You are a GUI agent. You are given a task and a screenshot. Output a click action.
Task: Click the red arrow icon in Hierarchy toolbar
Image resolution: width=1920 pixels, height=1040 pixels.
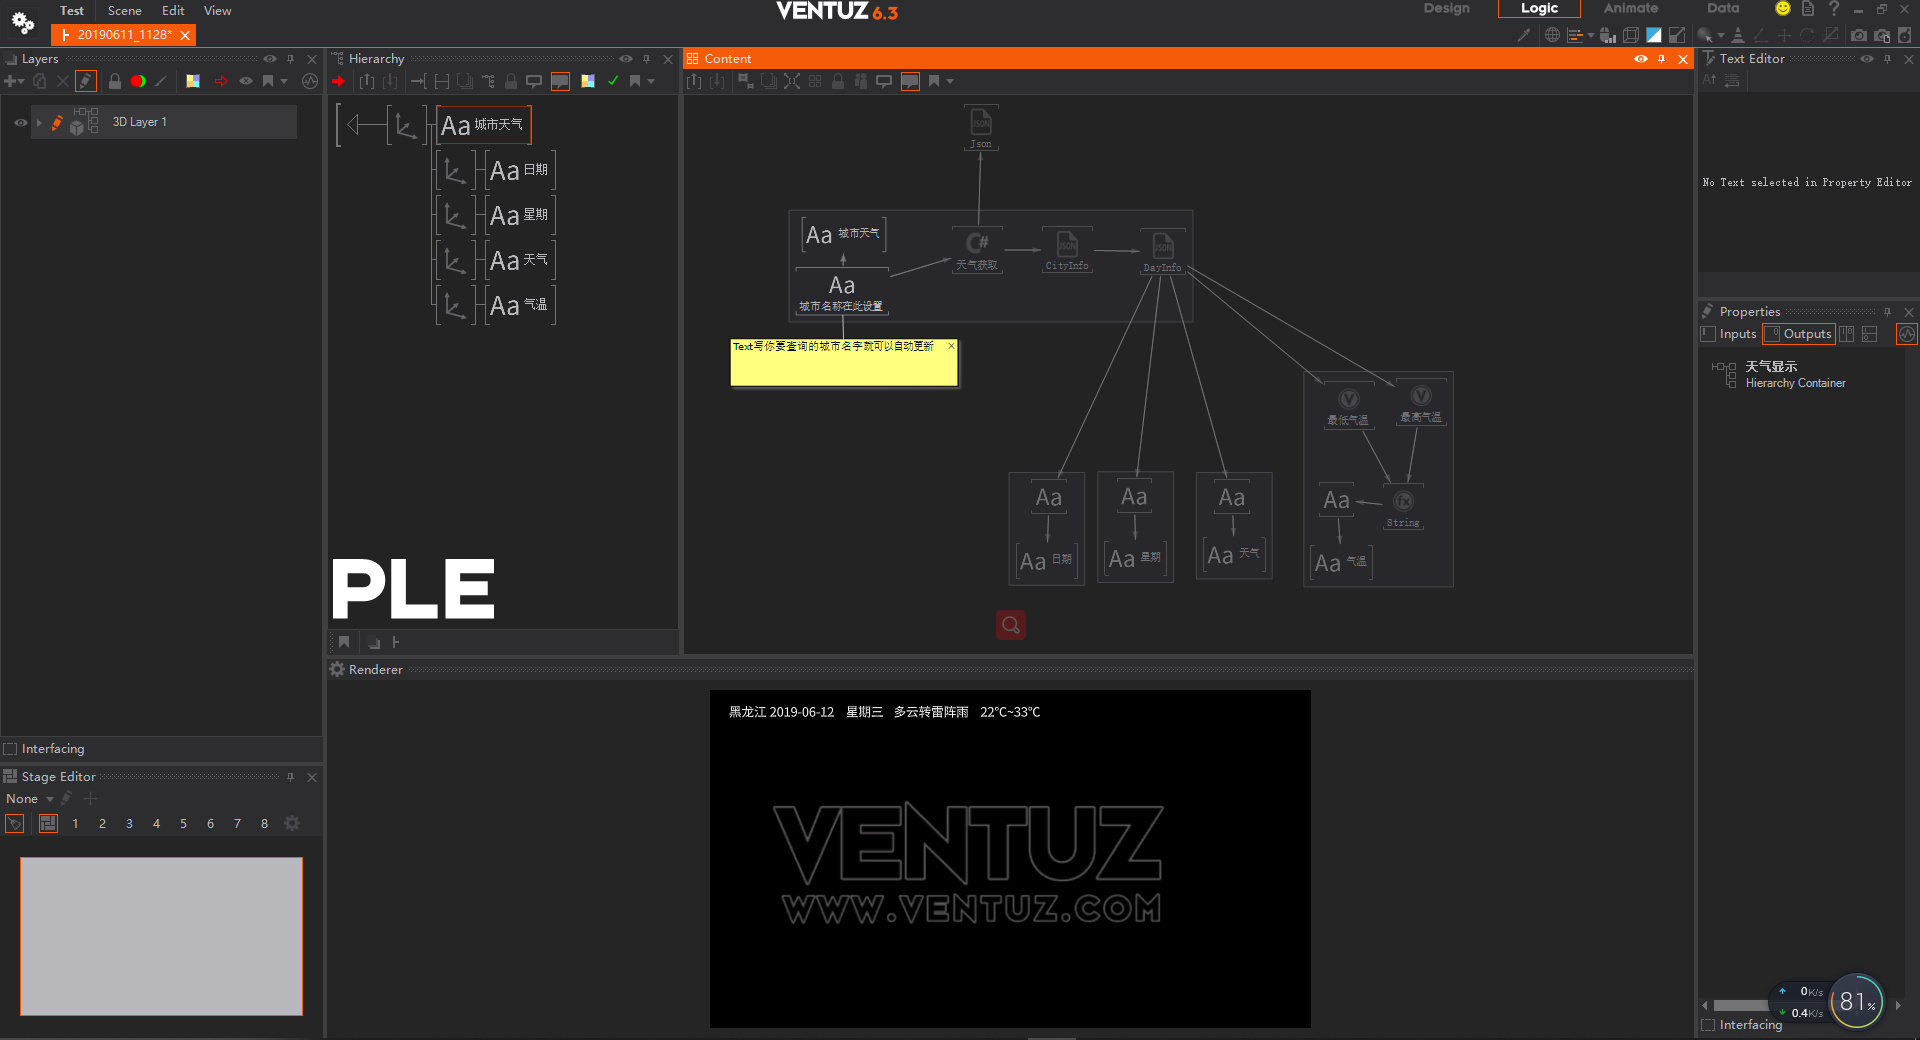click(x=339, y=81)
